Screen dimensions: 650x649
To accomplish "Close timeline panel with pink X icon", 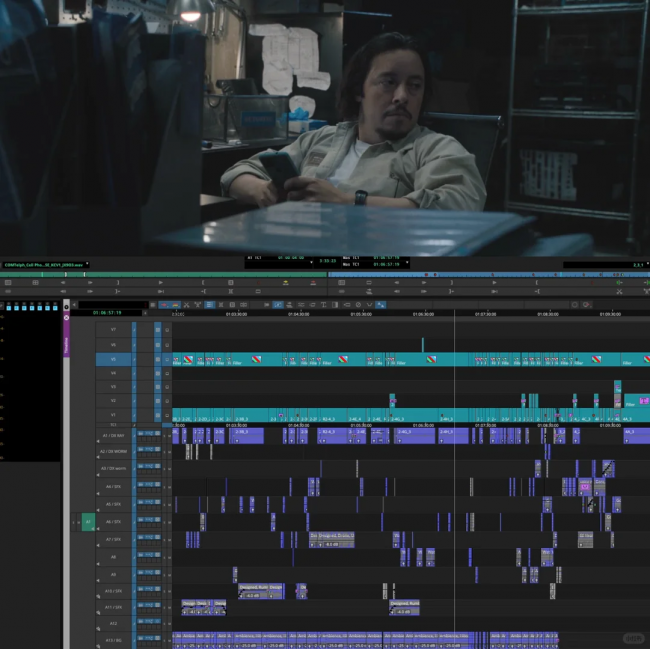I will coord(66,317).
